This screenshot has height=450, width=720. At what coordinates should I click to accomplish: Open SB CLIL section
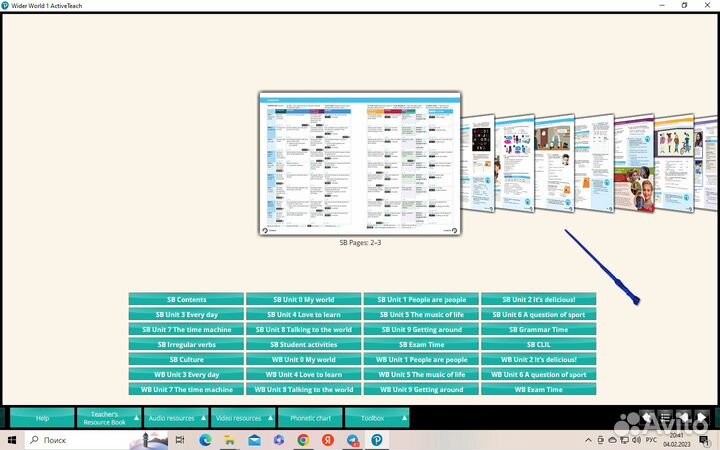[x=539, y=344]
